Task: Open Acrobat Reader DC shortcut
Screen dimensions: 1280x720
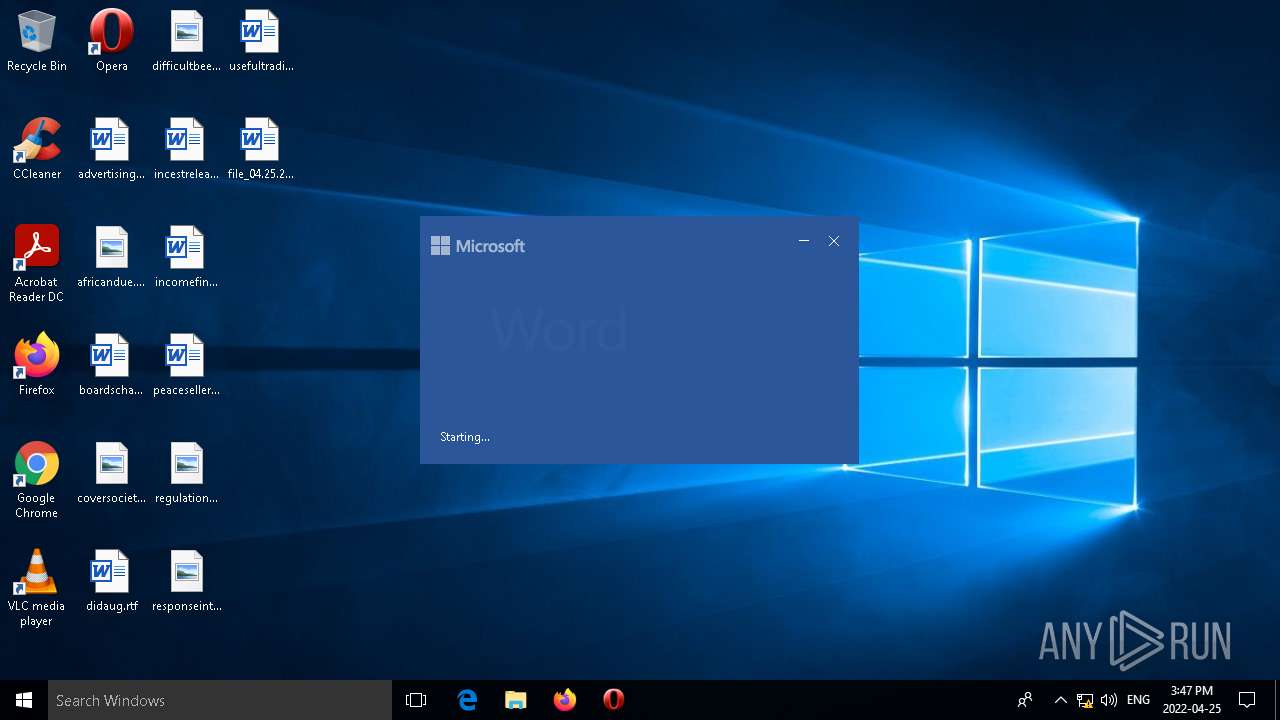Action: coord(37,264)
